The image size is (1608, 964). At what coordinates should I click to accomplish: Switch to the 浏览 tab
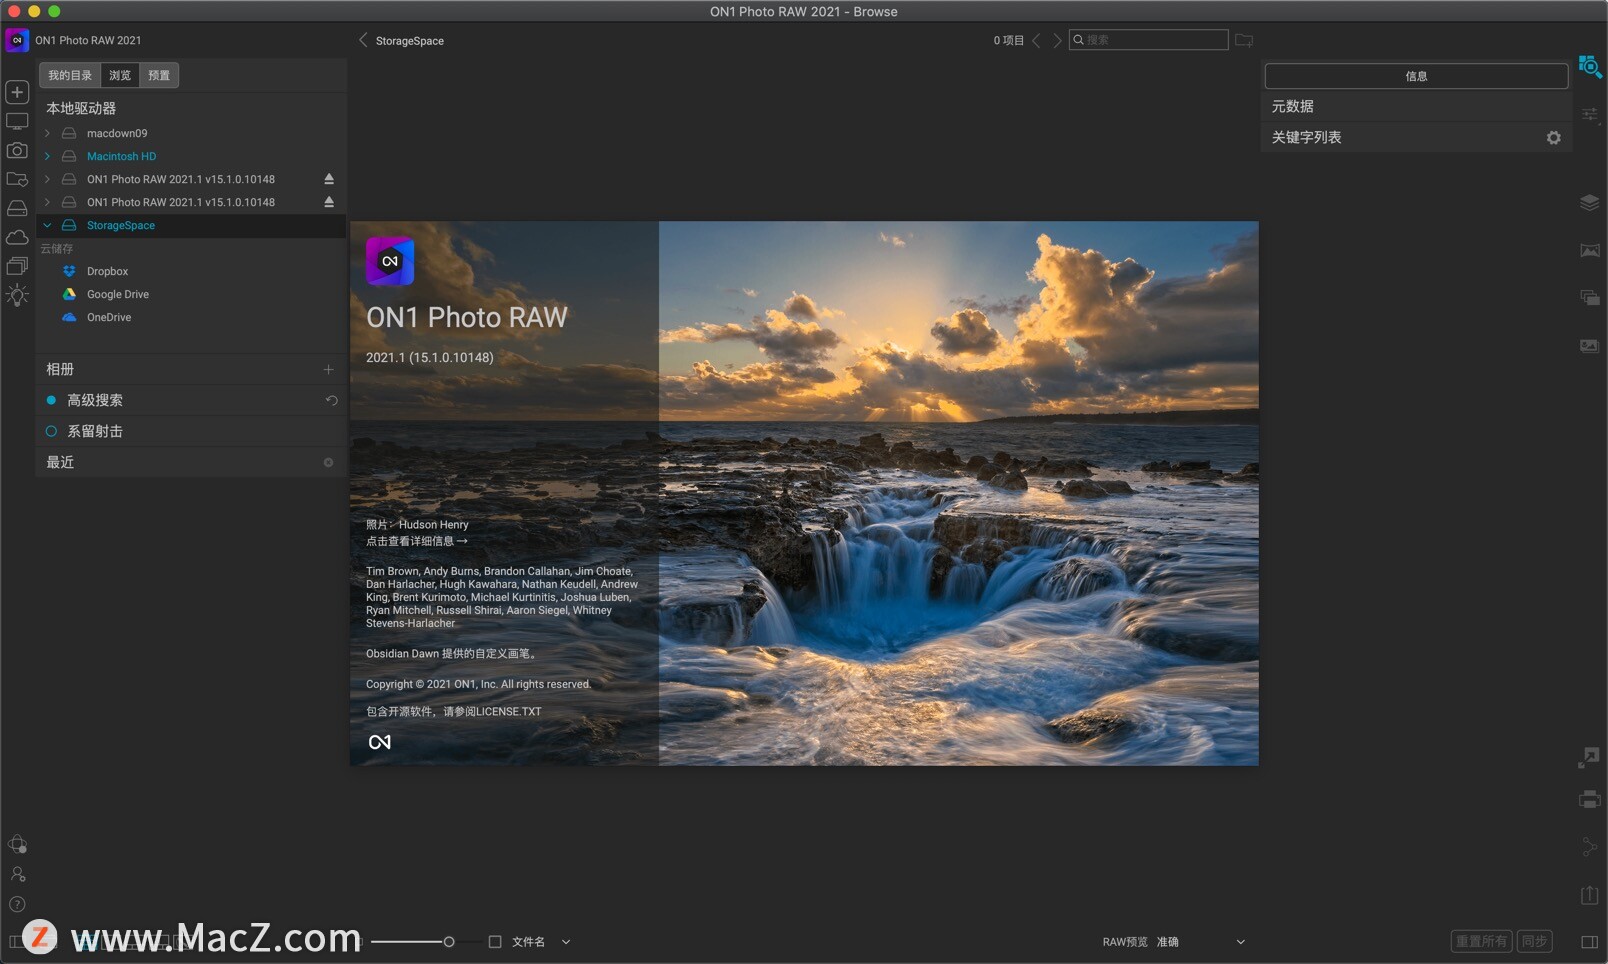point(120,75)
